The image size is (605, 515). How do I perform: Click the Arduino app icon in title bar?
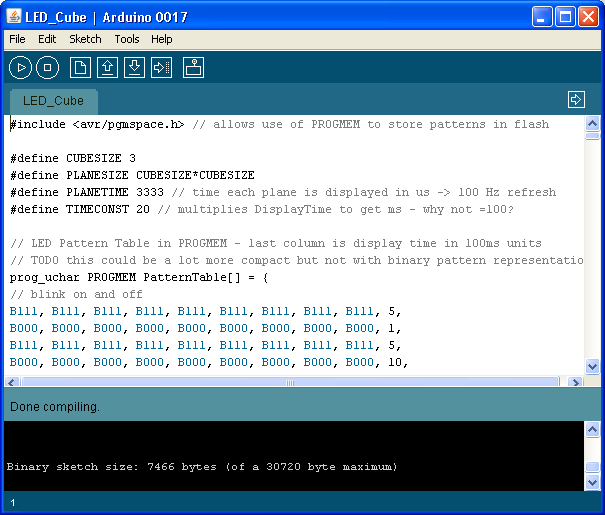tap(14, 17)
